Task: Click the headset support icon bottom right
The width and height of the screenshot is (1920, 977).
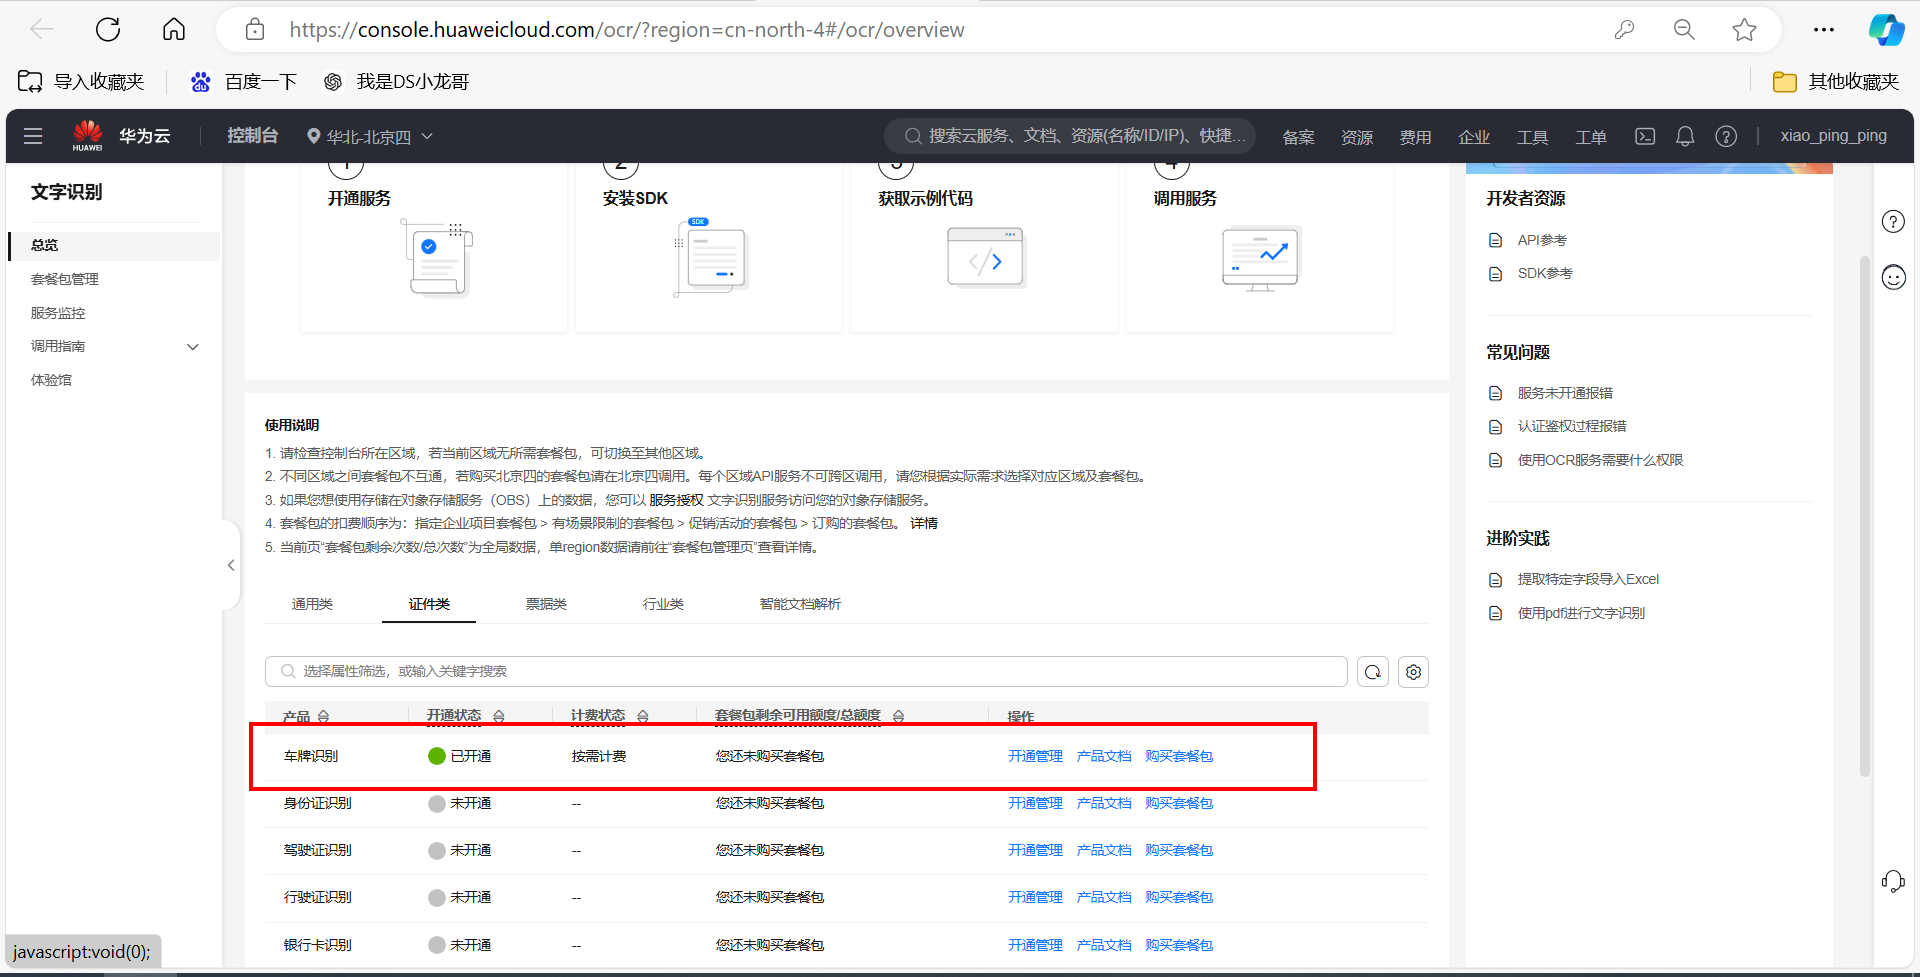Action: [1893, 881]
